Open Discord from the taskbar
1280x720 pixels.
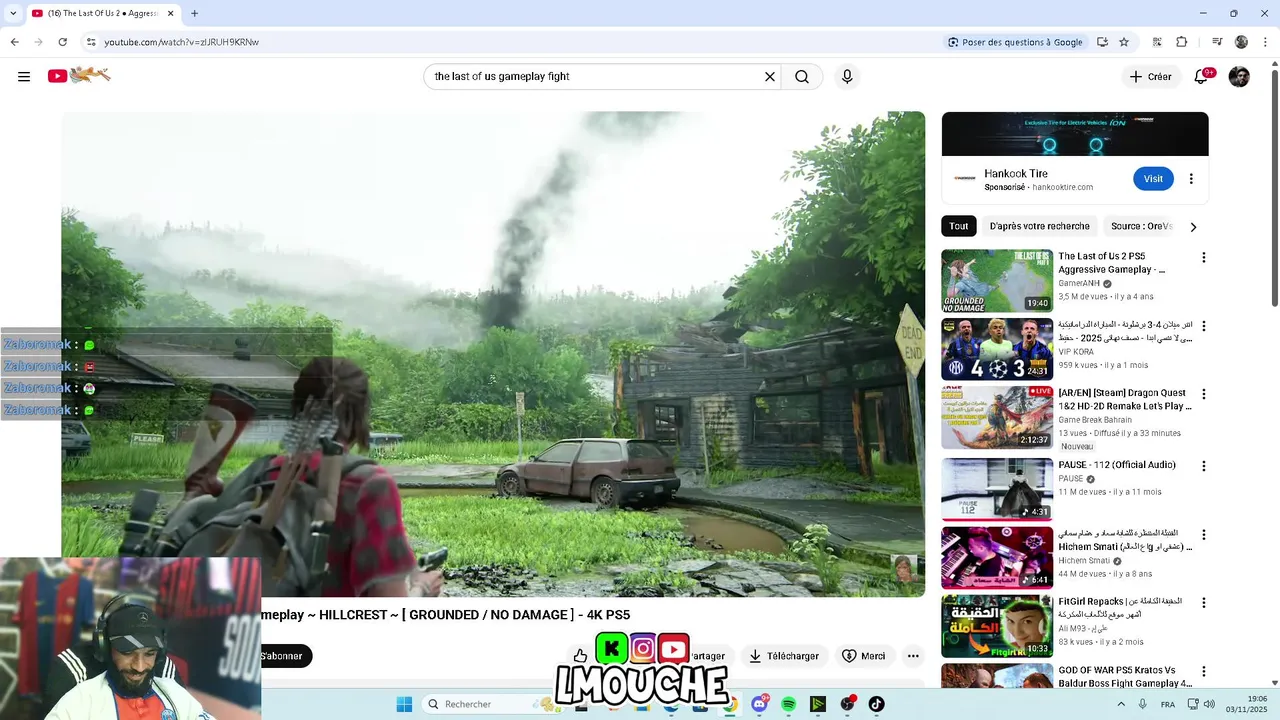click(x=760, y=704)
